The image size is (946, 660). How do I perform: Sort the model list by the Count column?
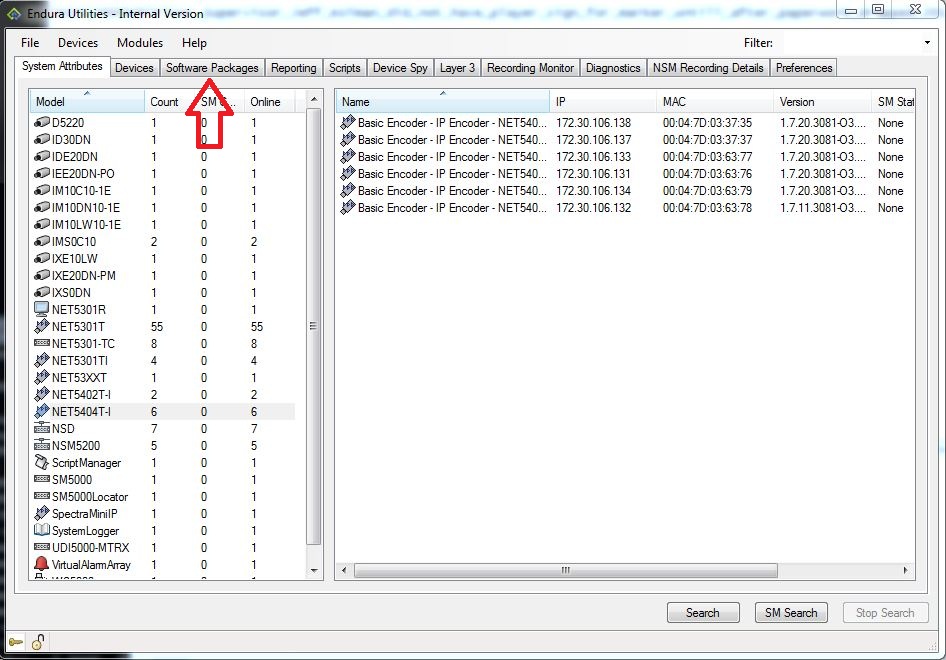pos(164,101)
